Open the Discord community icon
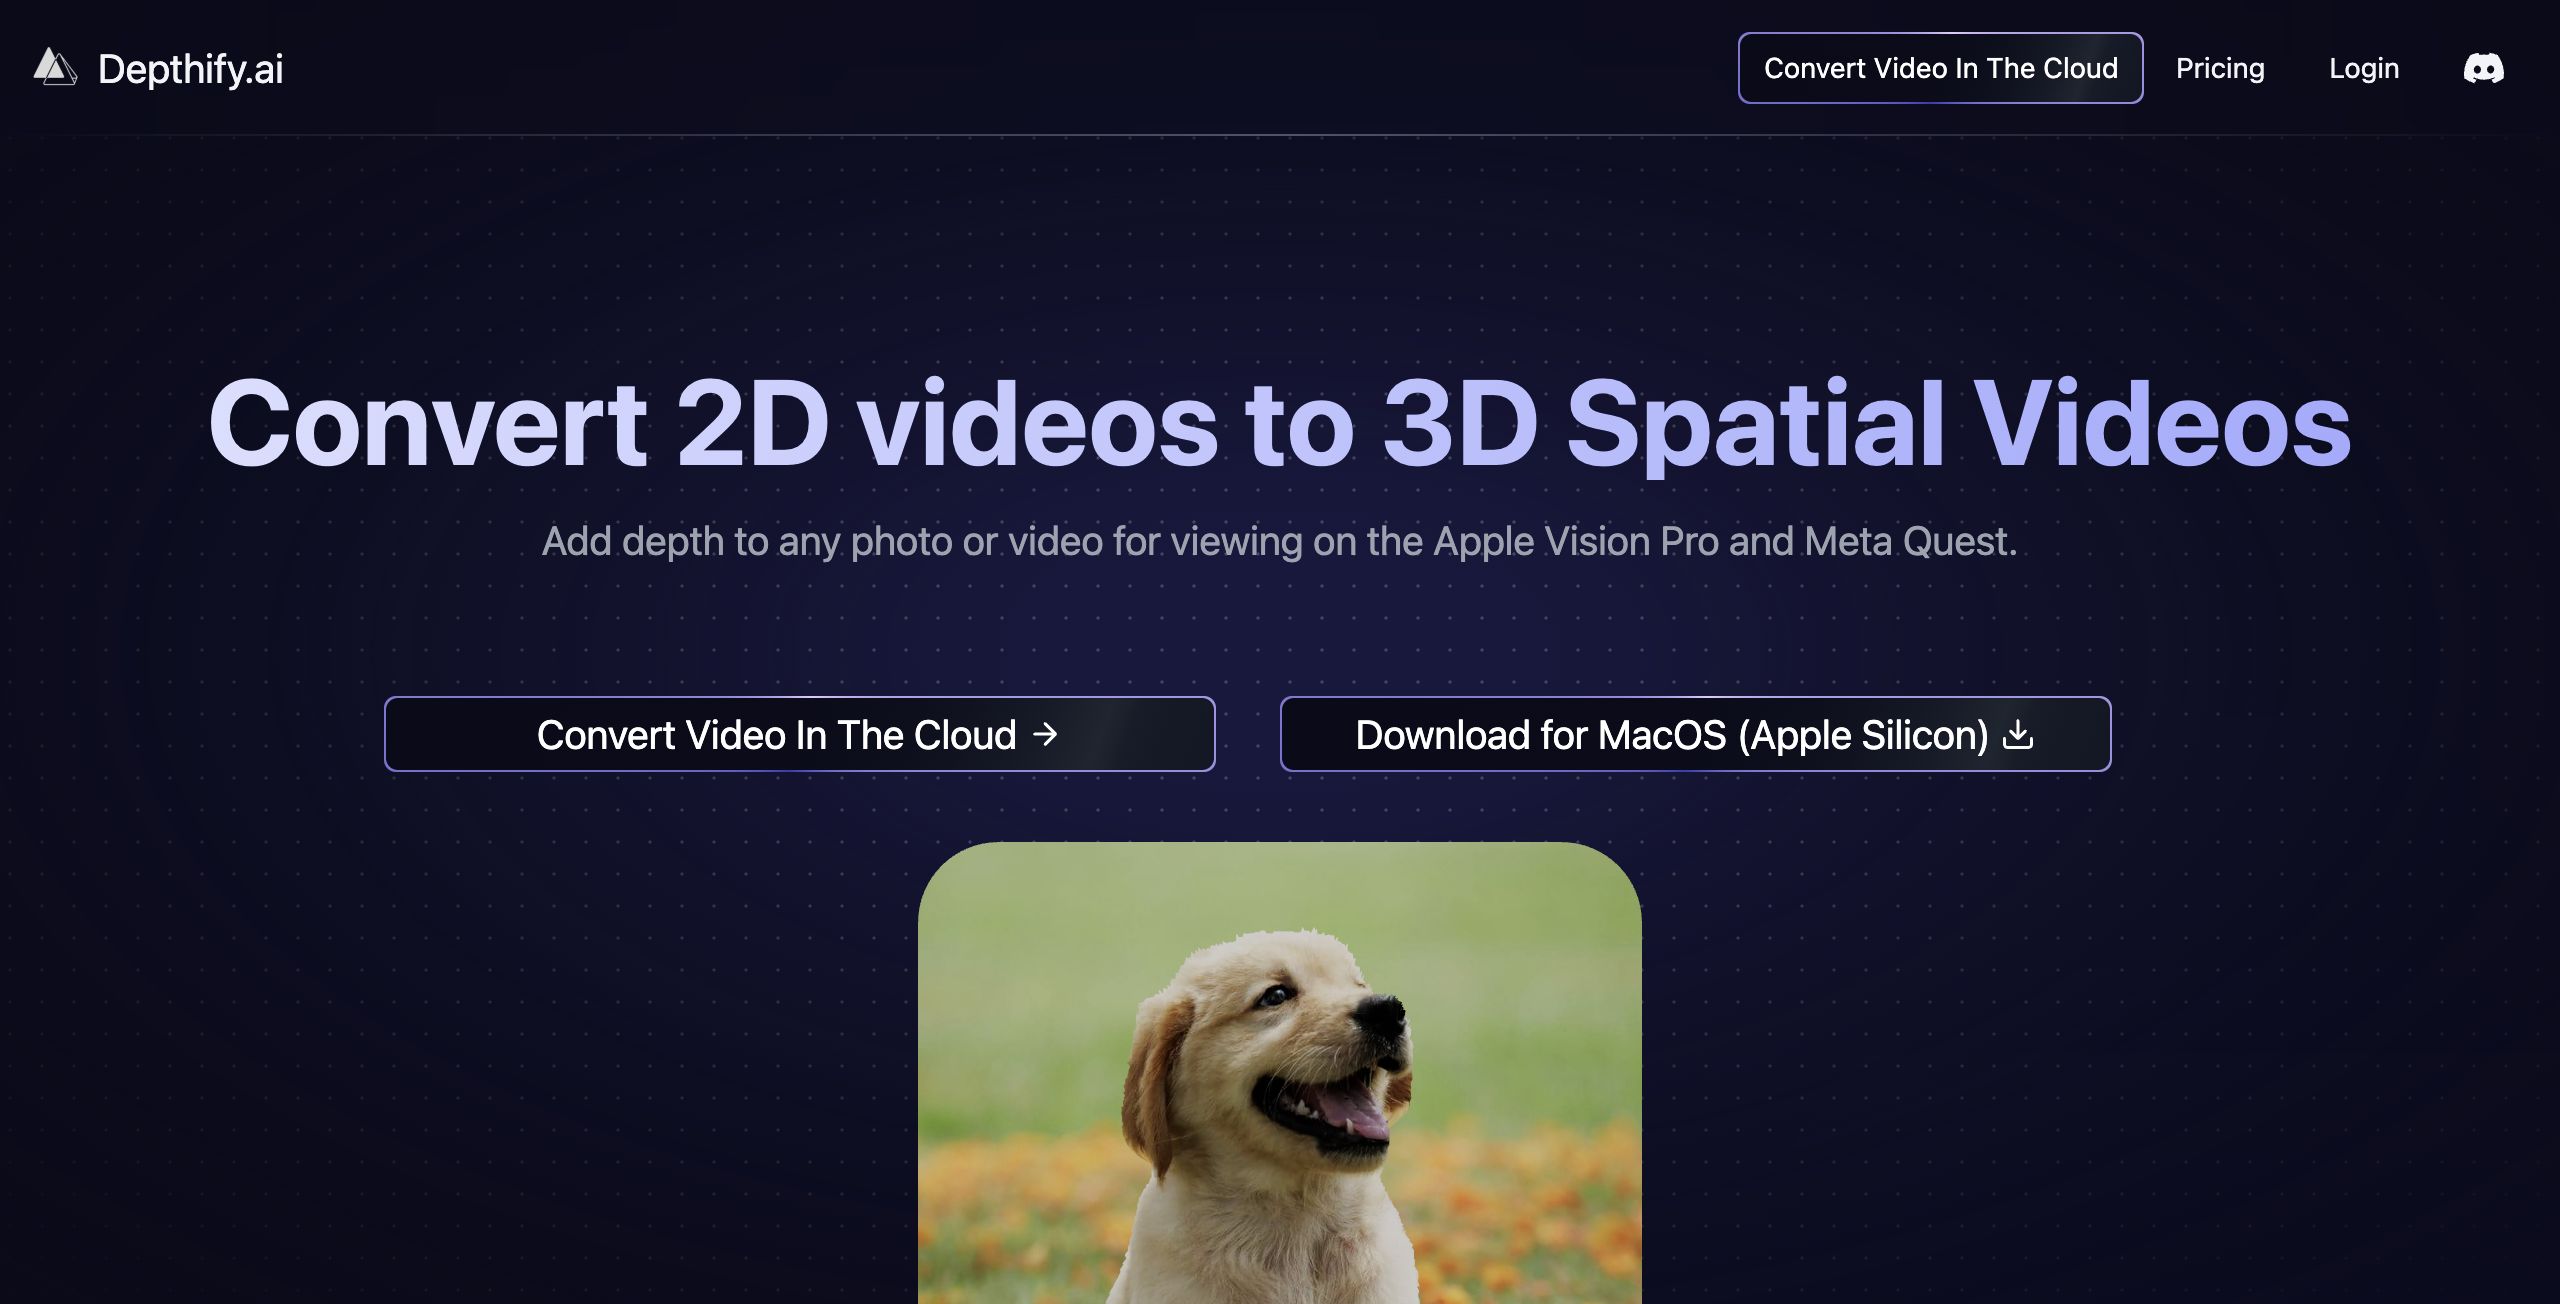 coord(2483,68)
